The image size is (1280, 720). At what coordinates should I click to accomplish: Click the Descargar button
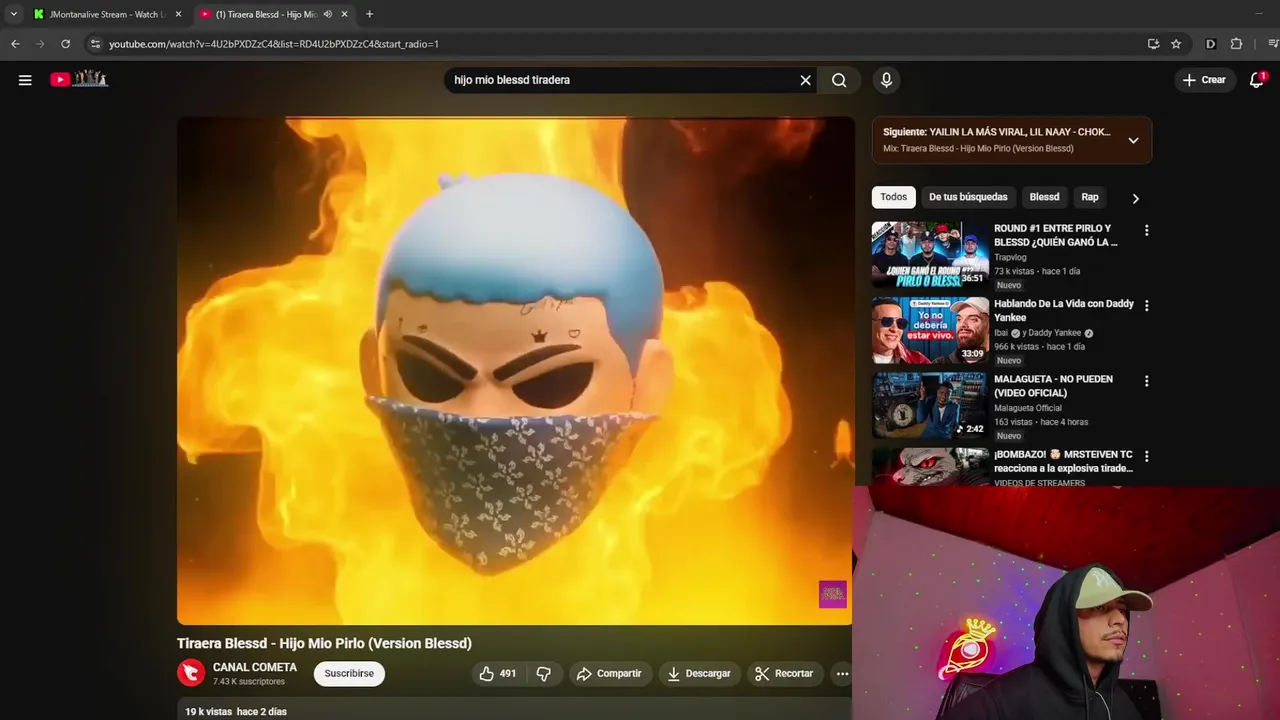699,674
